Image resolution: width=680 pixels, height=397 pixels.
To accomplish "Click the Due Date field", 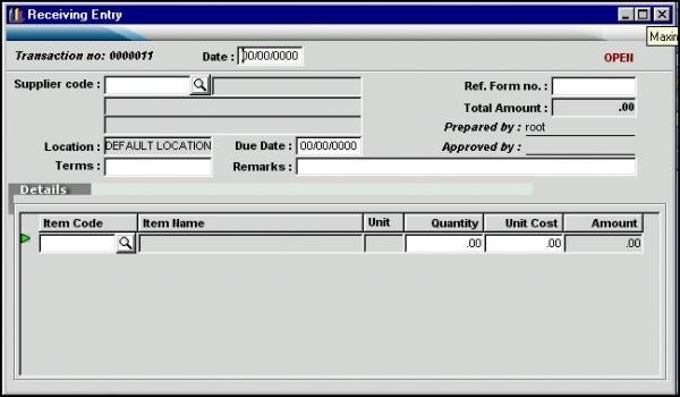I will [328, 146].
